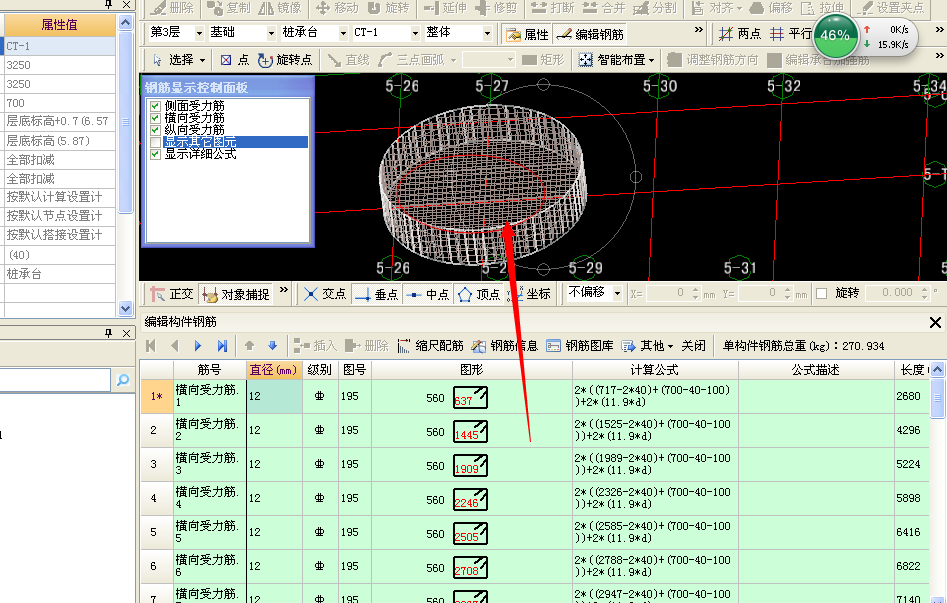
Task: Enable 顶点 vertex snap
Action: point(479,294)
